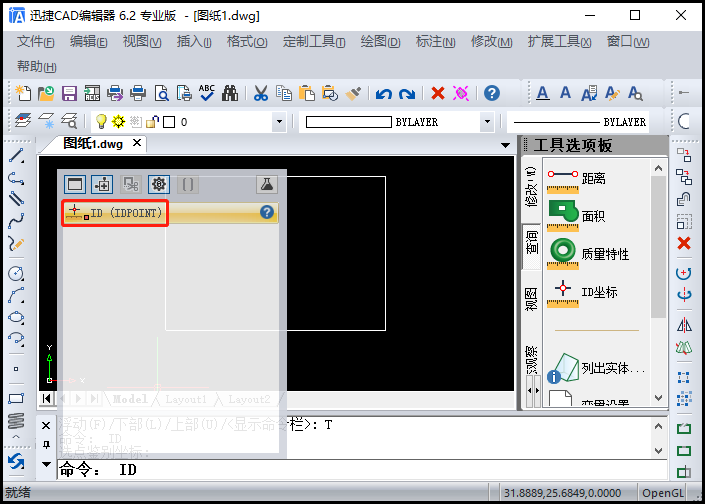Screen dimensions: 705x504
Task: Switch to the 视图 palette tab
Action: click(x=531, y=299)
